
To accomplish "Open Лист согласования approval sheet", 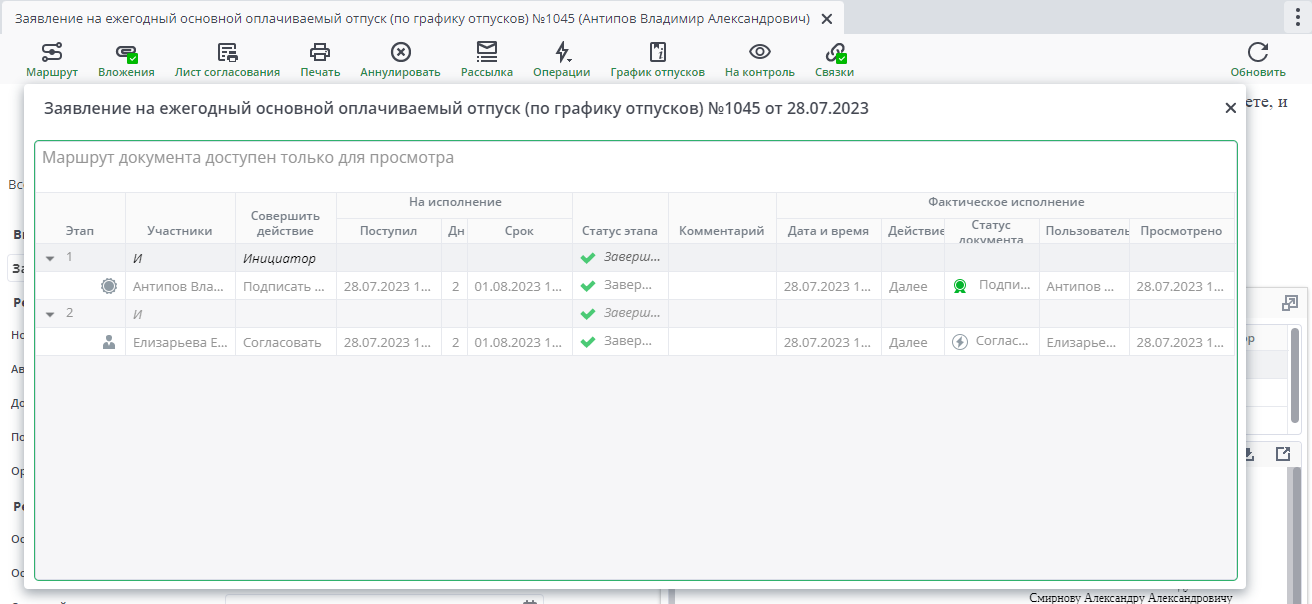I will coord(227,60).
